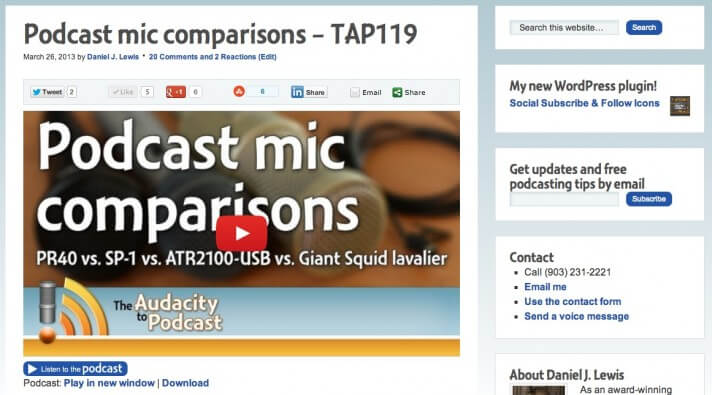The height and width of the screenshot is (395, 712).
Task: Play the YouTube video
Action: click(x=242, y=233)
